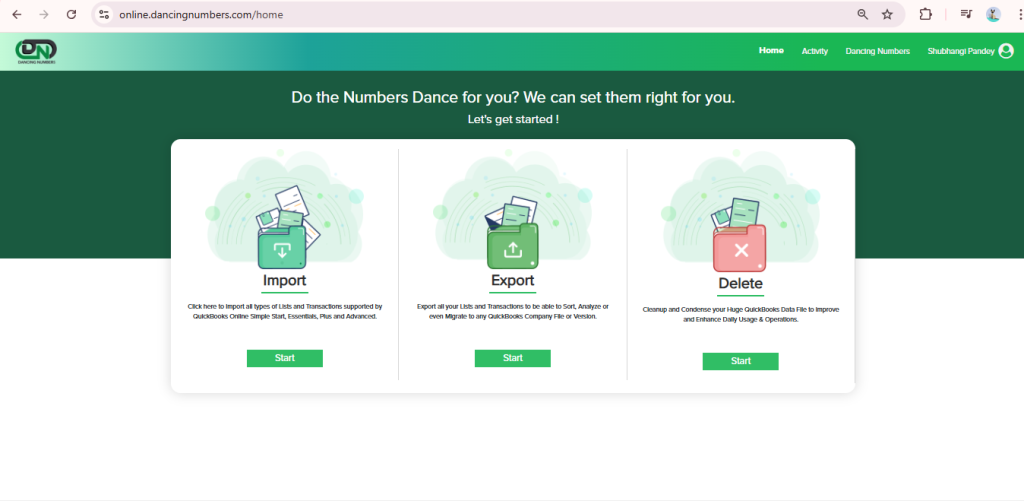The image size is (1024, 501).
Task: Reload the page with the refresh icon
Action: tap(72, 14)
